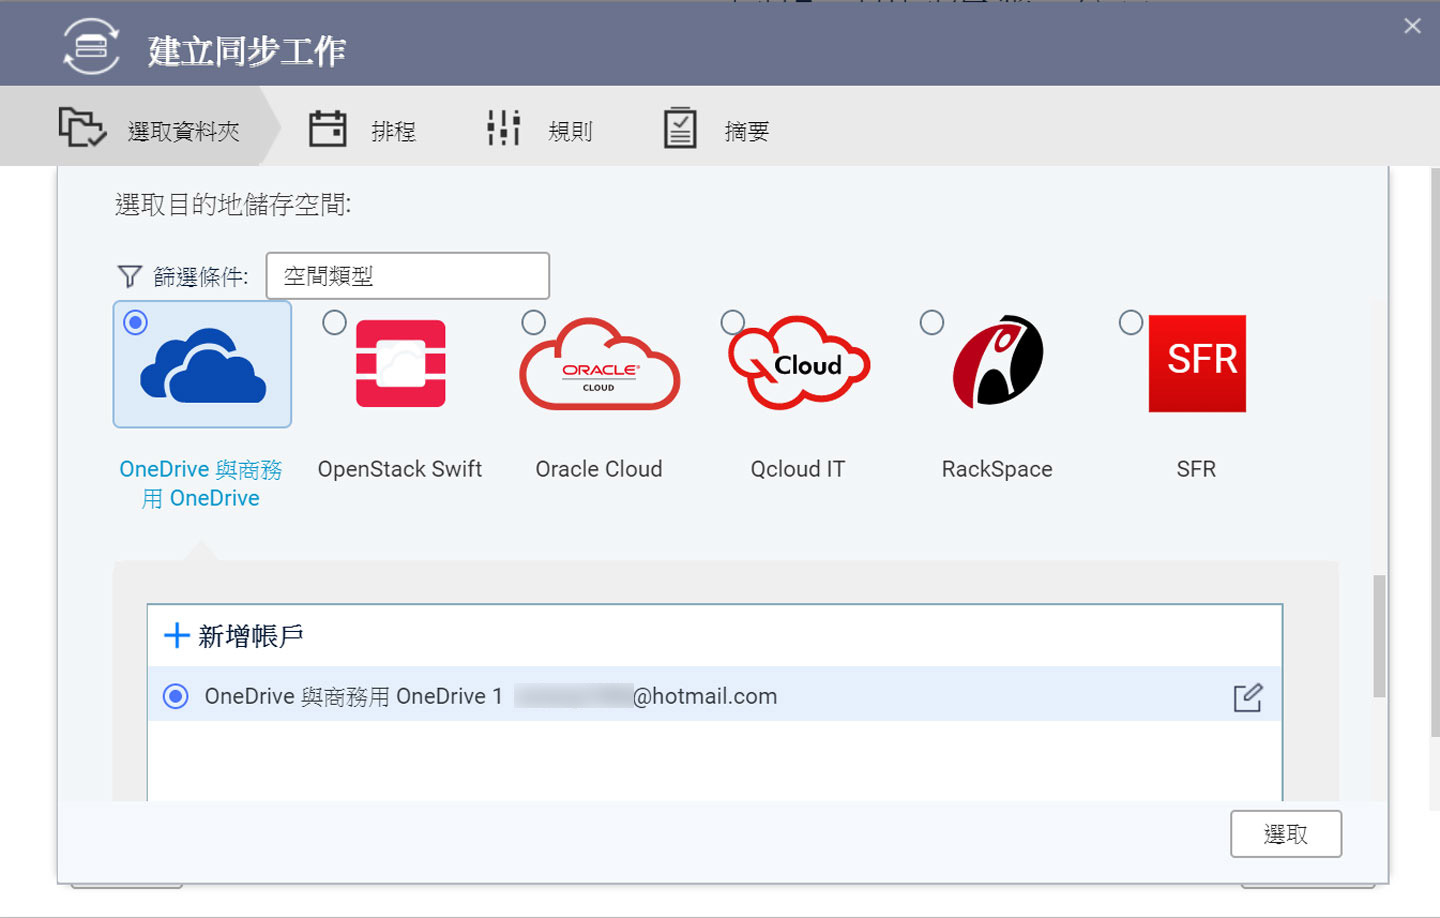Screen dimensions: 1440x918
Task: Click the 新增帳戶 add account link
Action: click(250, 636)
